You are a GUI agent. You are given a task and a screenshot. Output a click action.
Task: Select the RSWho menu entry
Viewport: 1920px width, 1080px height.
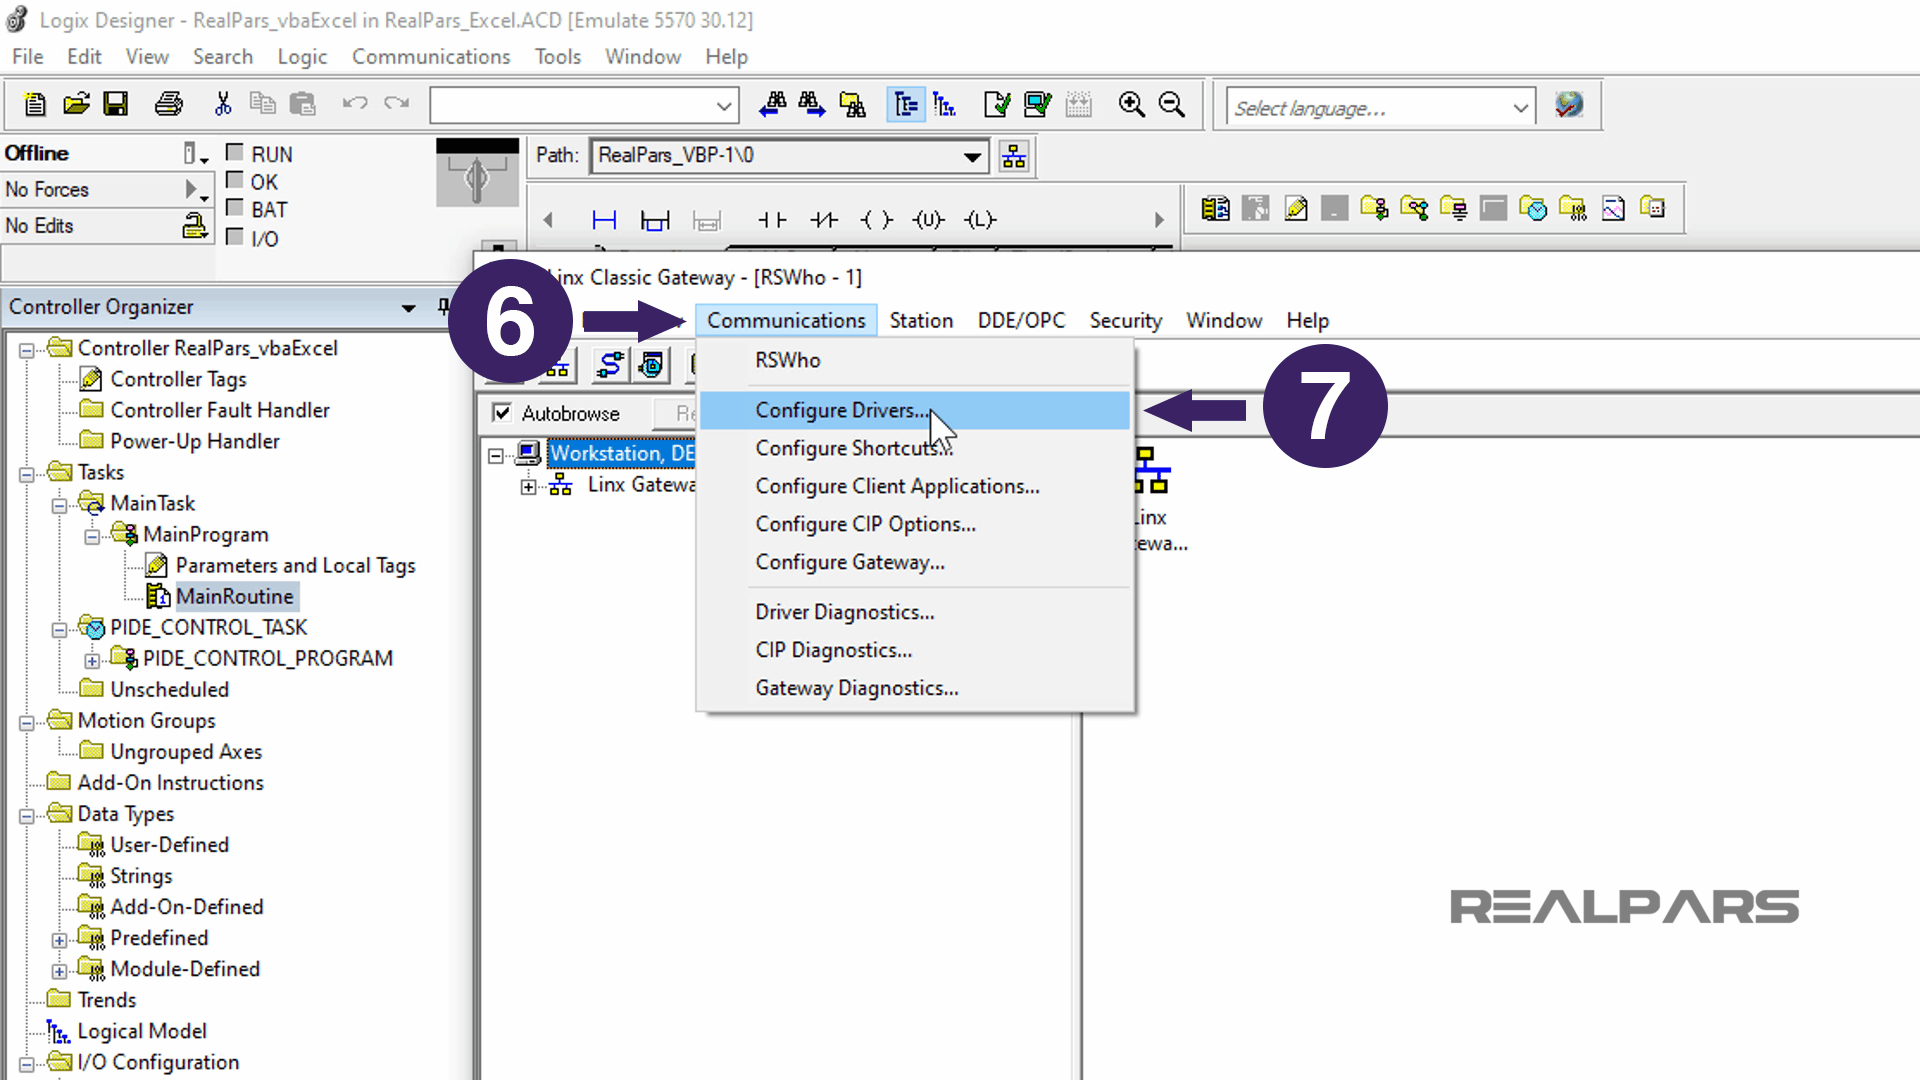tap(915, 360)
